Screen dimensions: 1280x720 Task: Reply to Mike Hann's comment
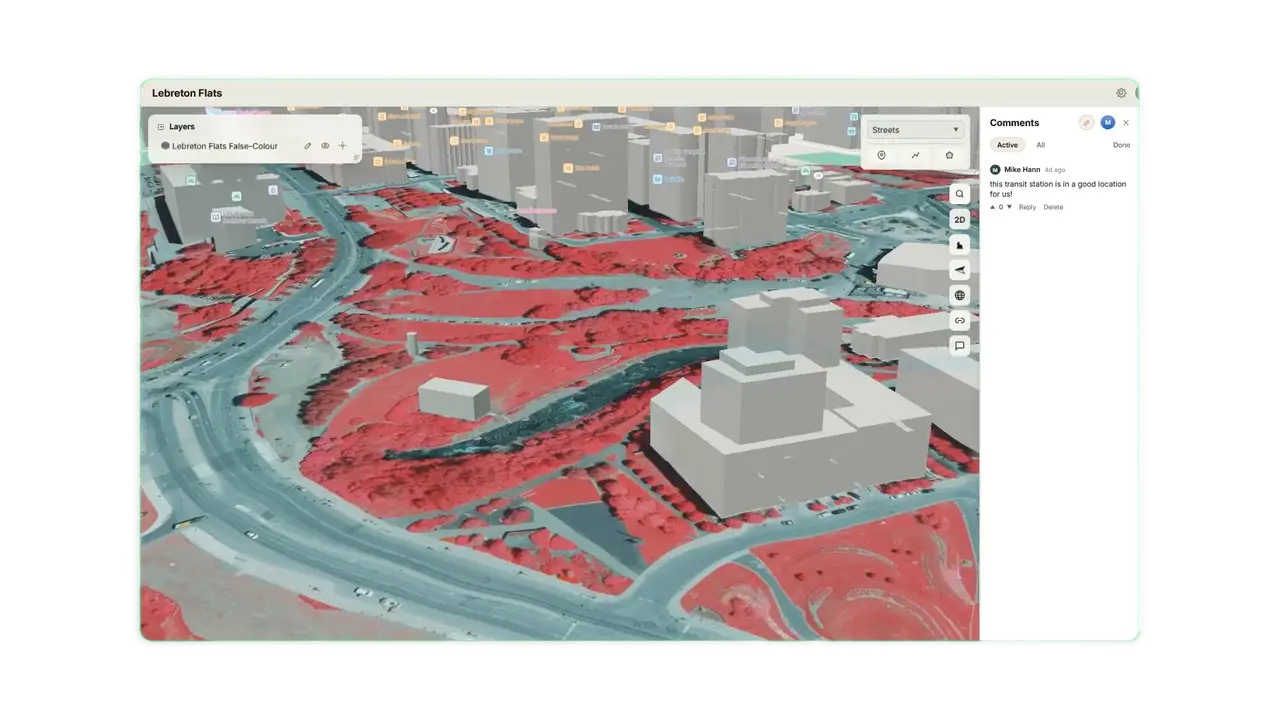coord(1027,207)
